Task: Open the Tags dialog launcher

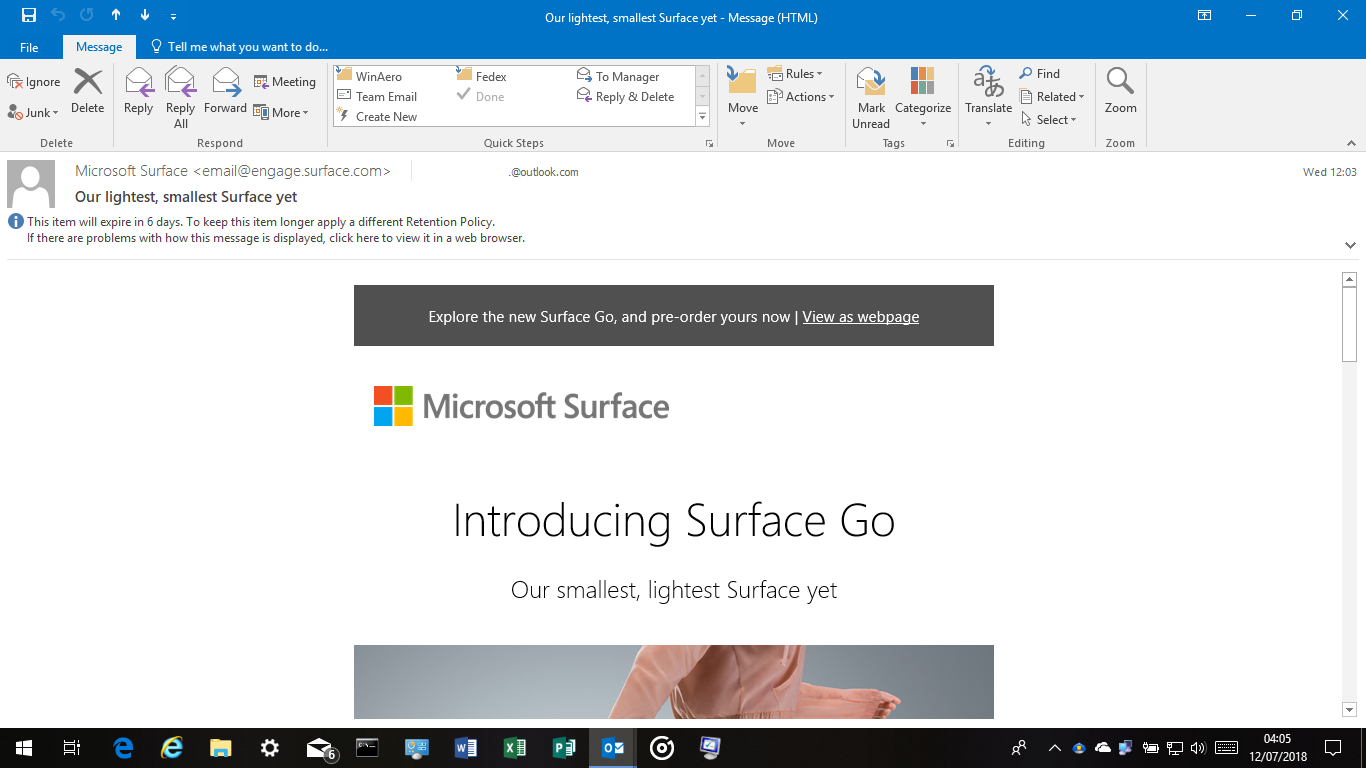Action: click(950, 144)
